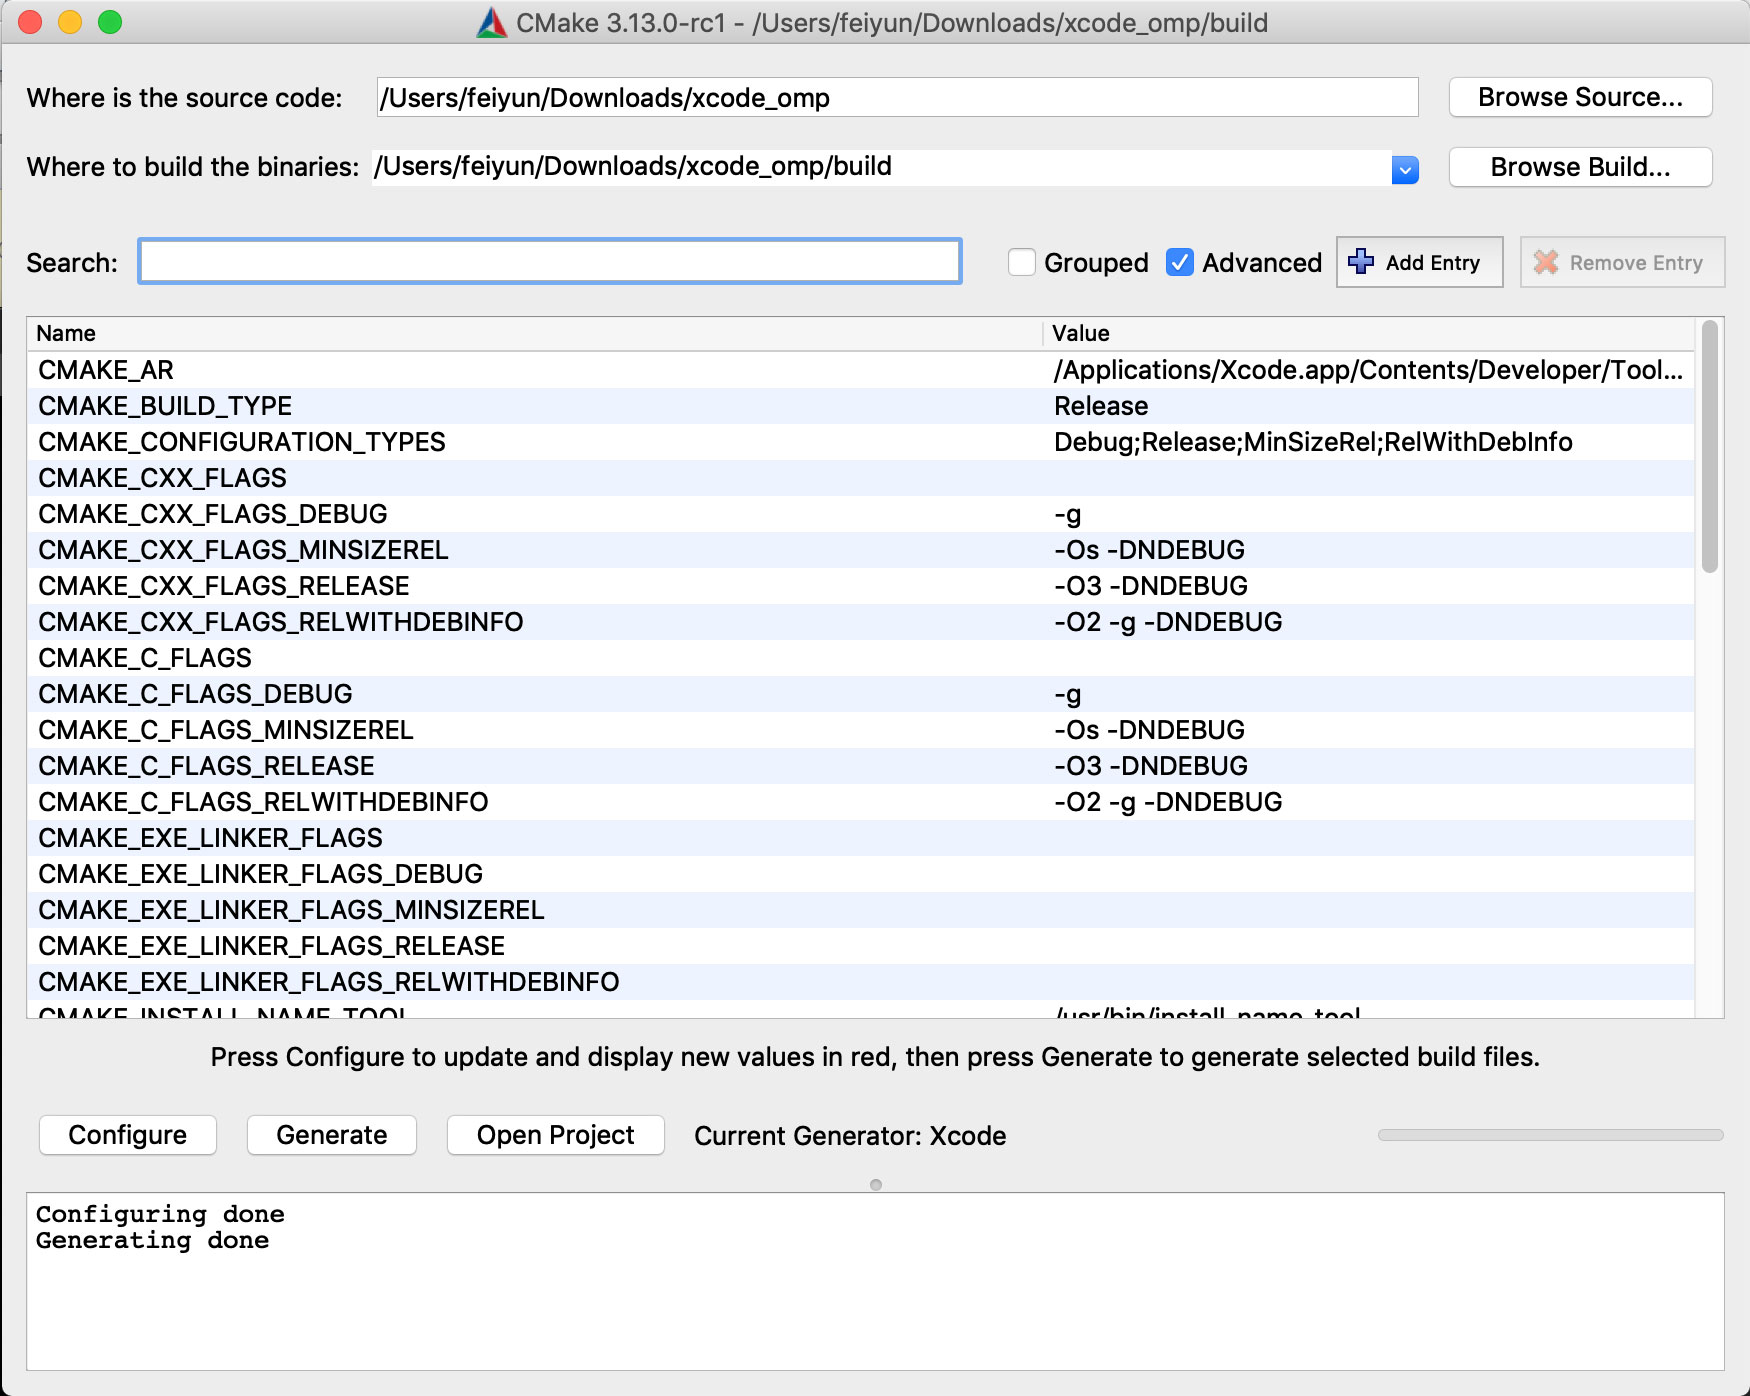Viewport: 1750px width, 1396px height.
Task: Select CMAKE_C_FLAGS_RELEASE entry
Action: pyautogui.click(x=206, y=766)
